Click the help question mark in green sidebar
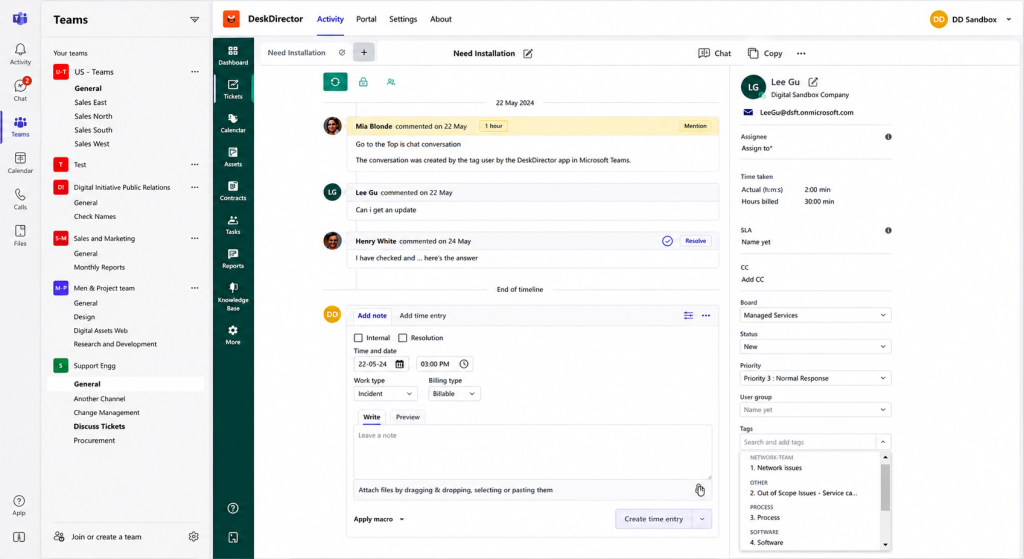Image resolution: width=1024 pixels, height=559 pixels. (x=233, y=508)
